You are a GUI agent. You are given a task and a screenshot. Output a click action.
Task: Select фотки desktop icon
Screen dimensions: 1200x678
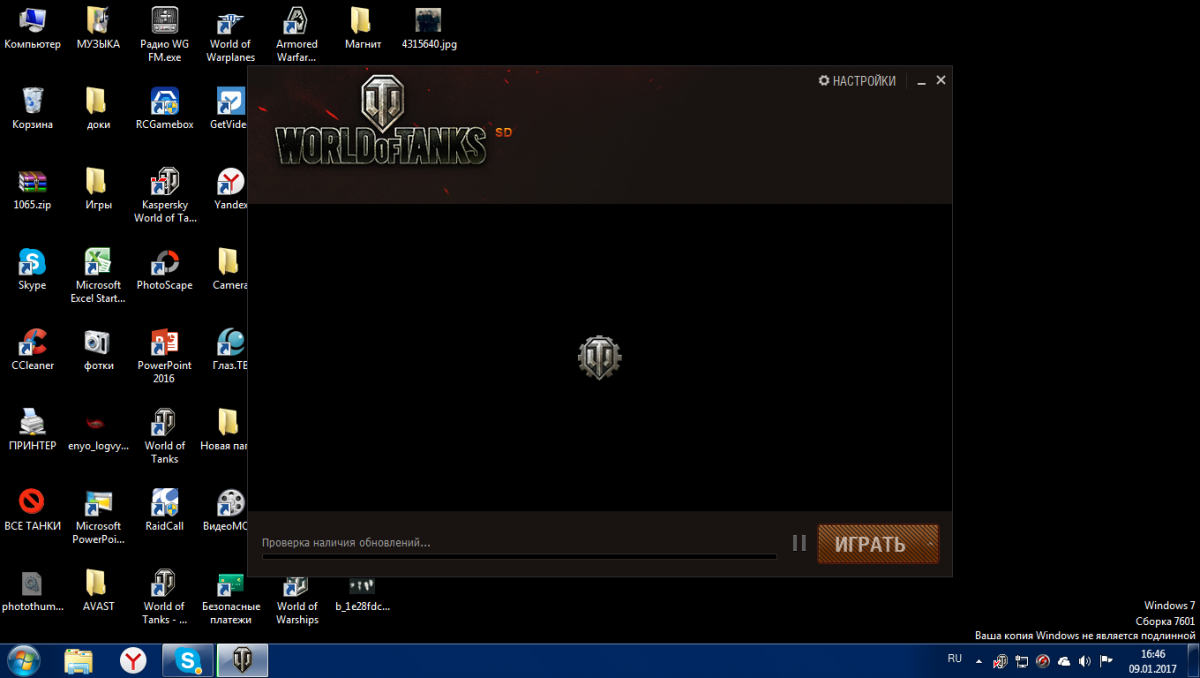(x=98, y=349)
